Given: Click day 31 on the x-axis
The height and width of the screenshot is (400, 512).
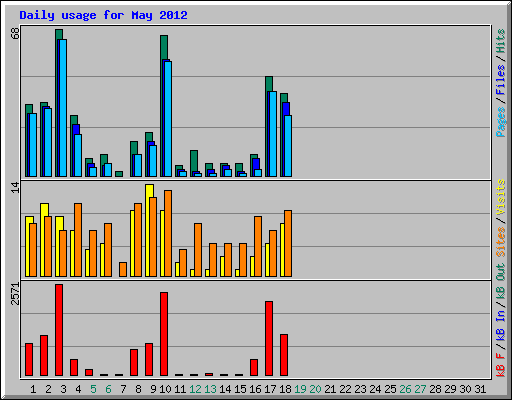Looking at the screenshot, I should tap(480, 389).
